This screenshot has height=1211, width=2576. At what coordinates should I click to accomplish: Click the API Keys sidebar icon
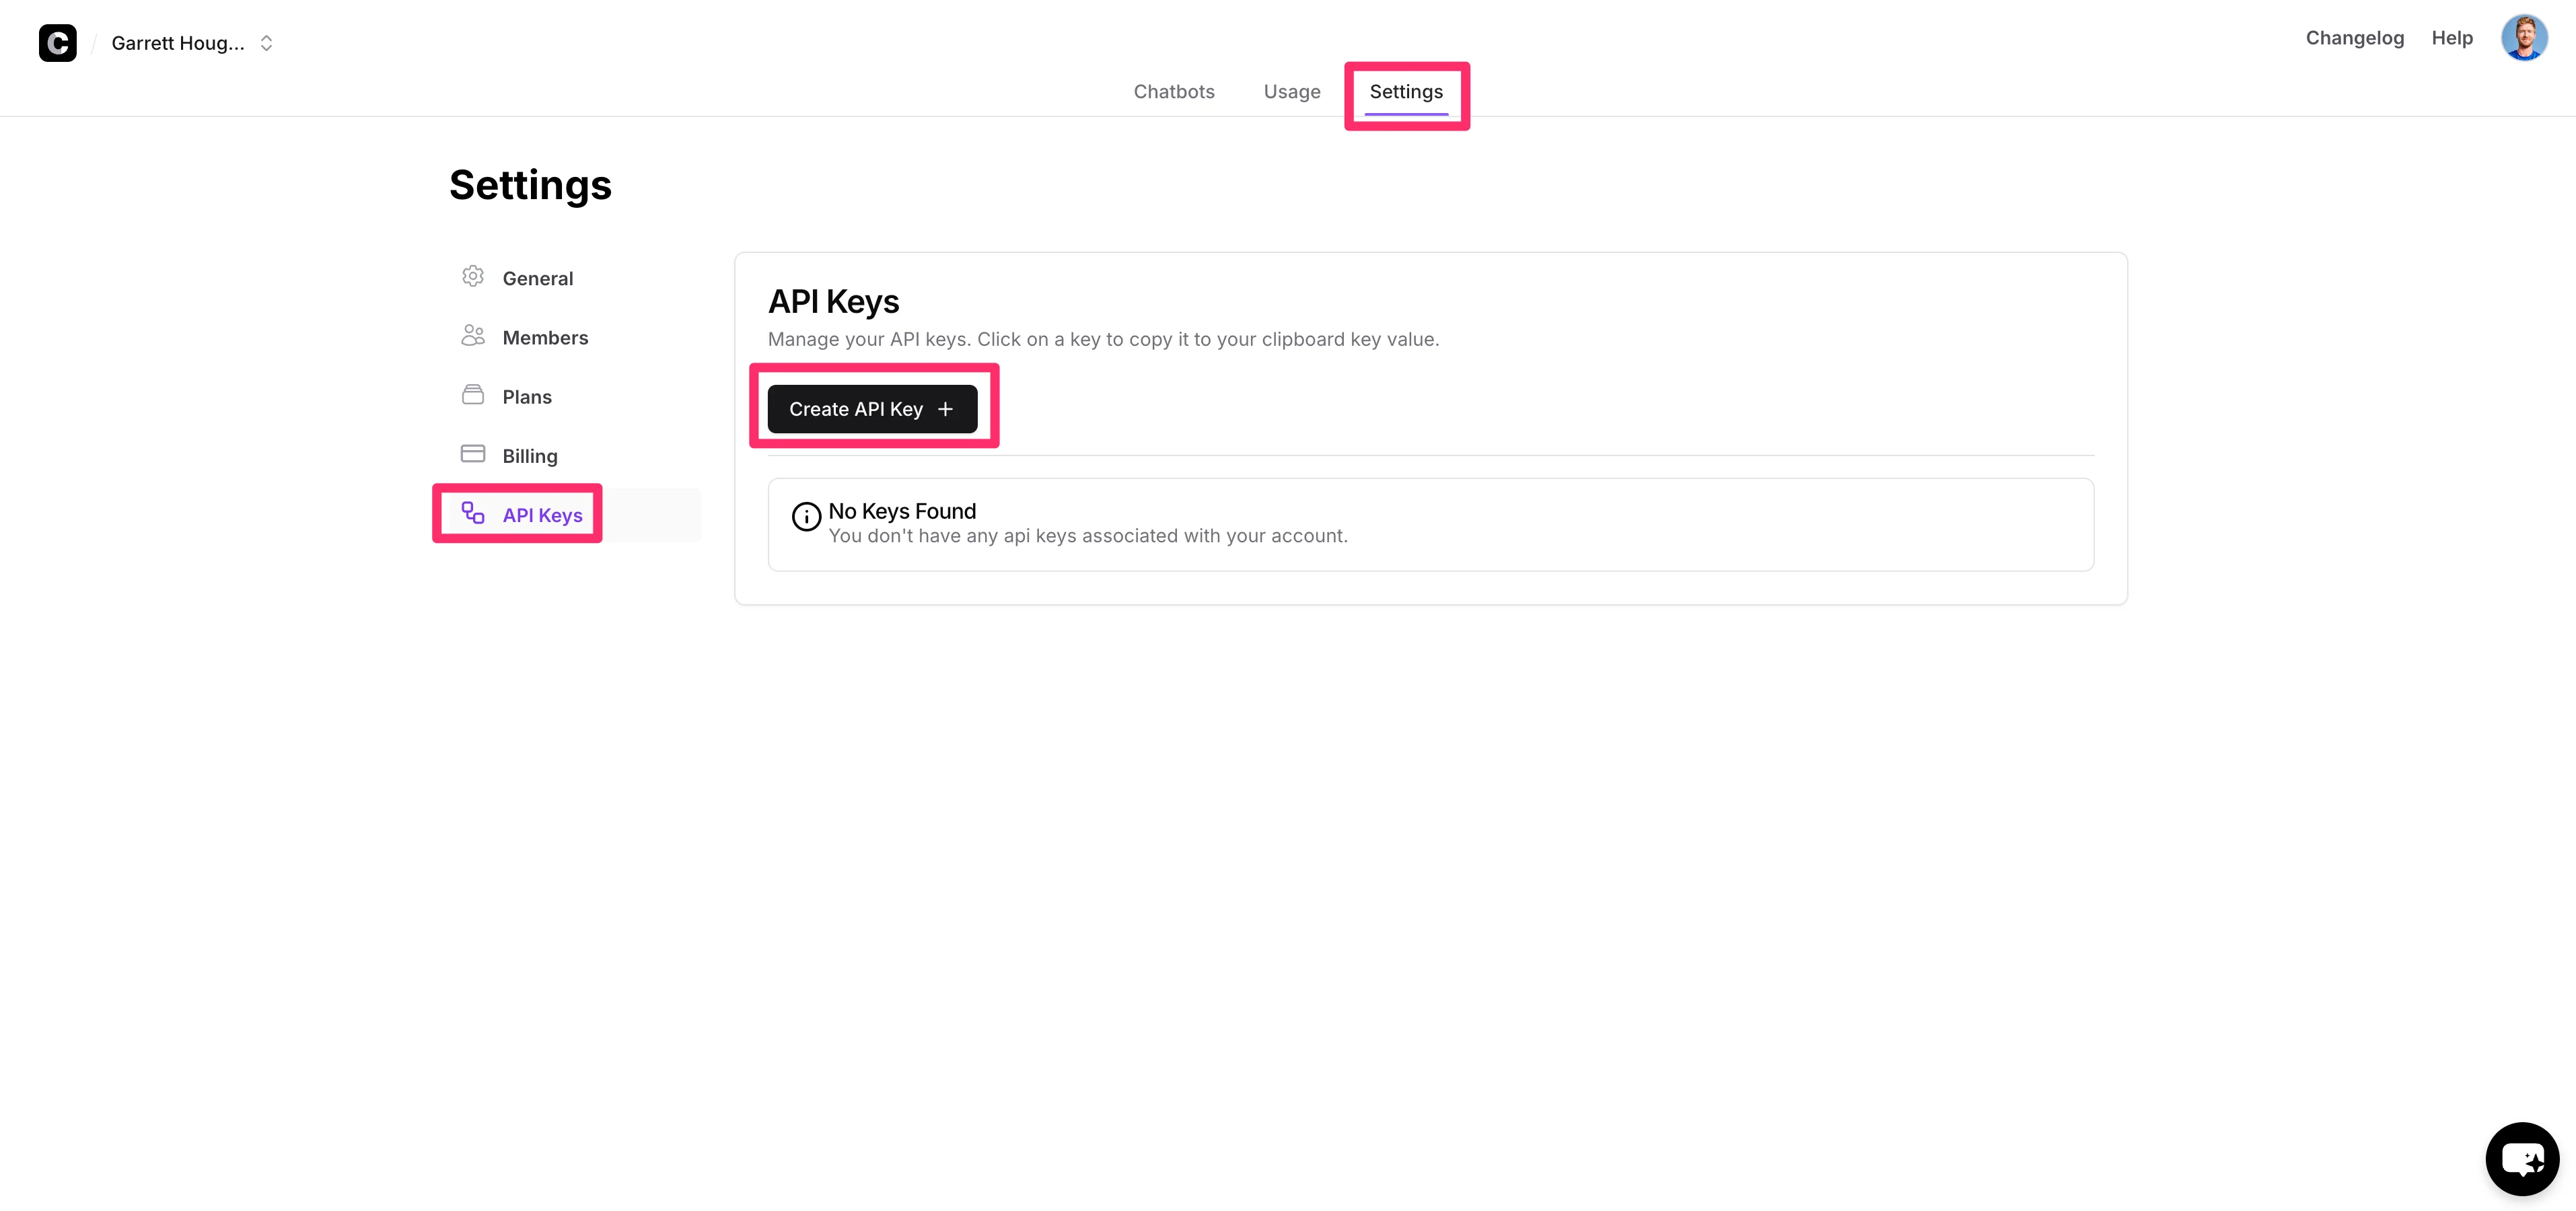point(473,514)
